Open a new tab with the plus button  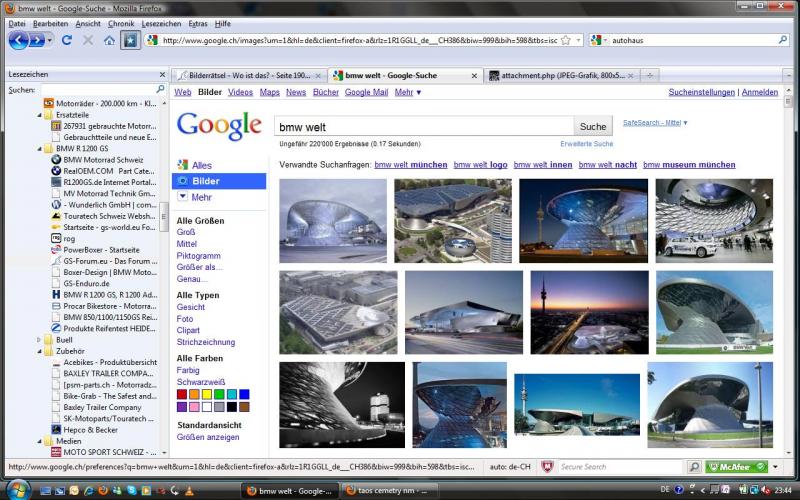[x=649, y=76]
